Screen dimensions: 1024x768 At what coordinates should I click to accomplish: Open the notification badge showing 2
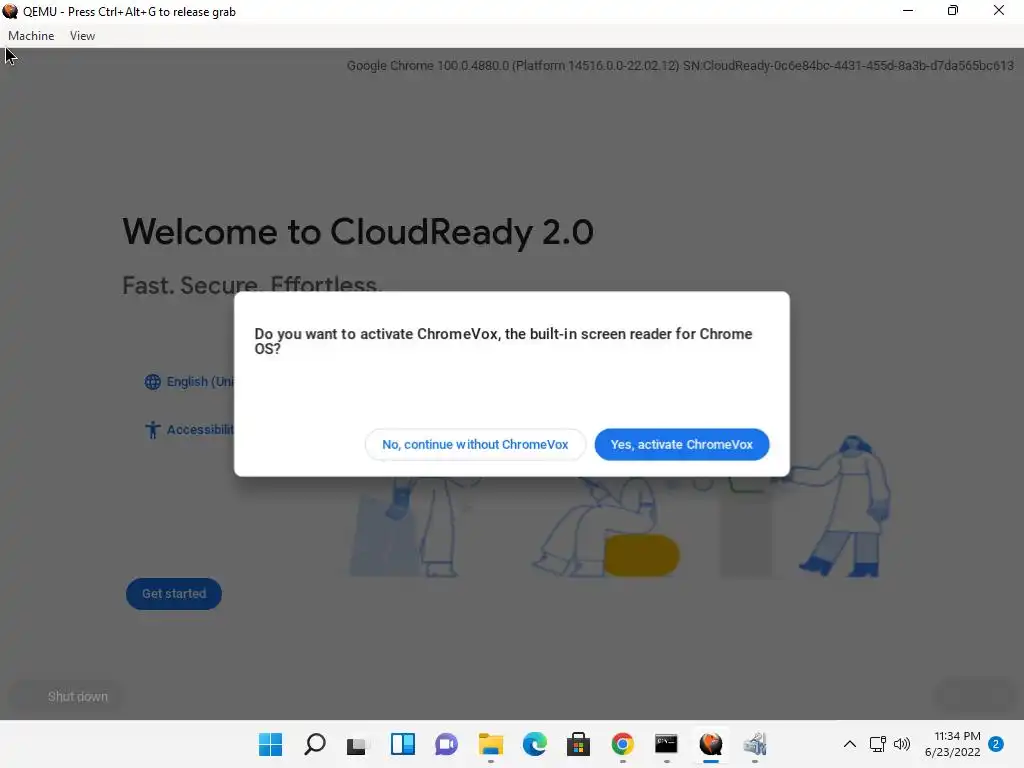click(996, 744)
